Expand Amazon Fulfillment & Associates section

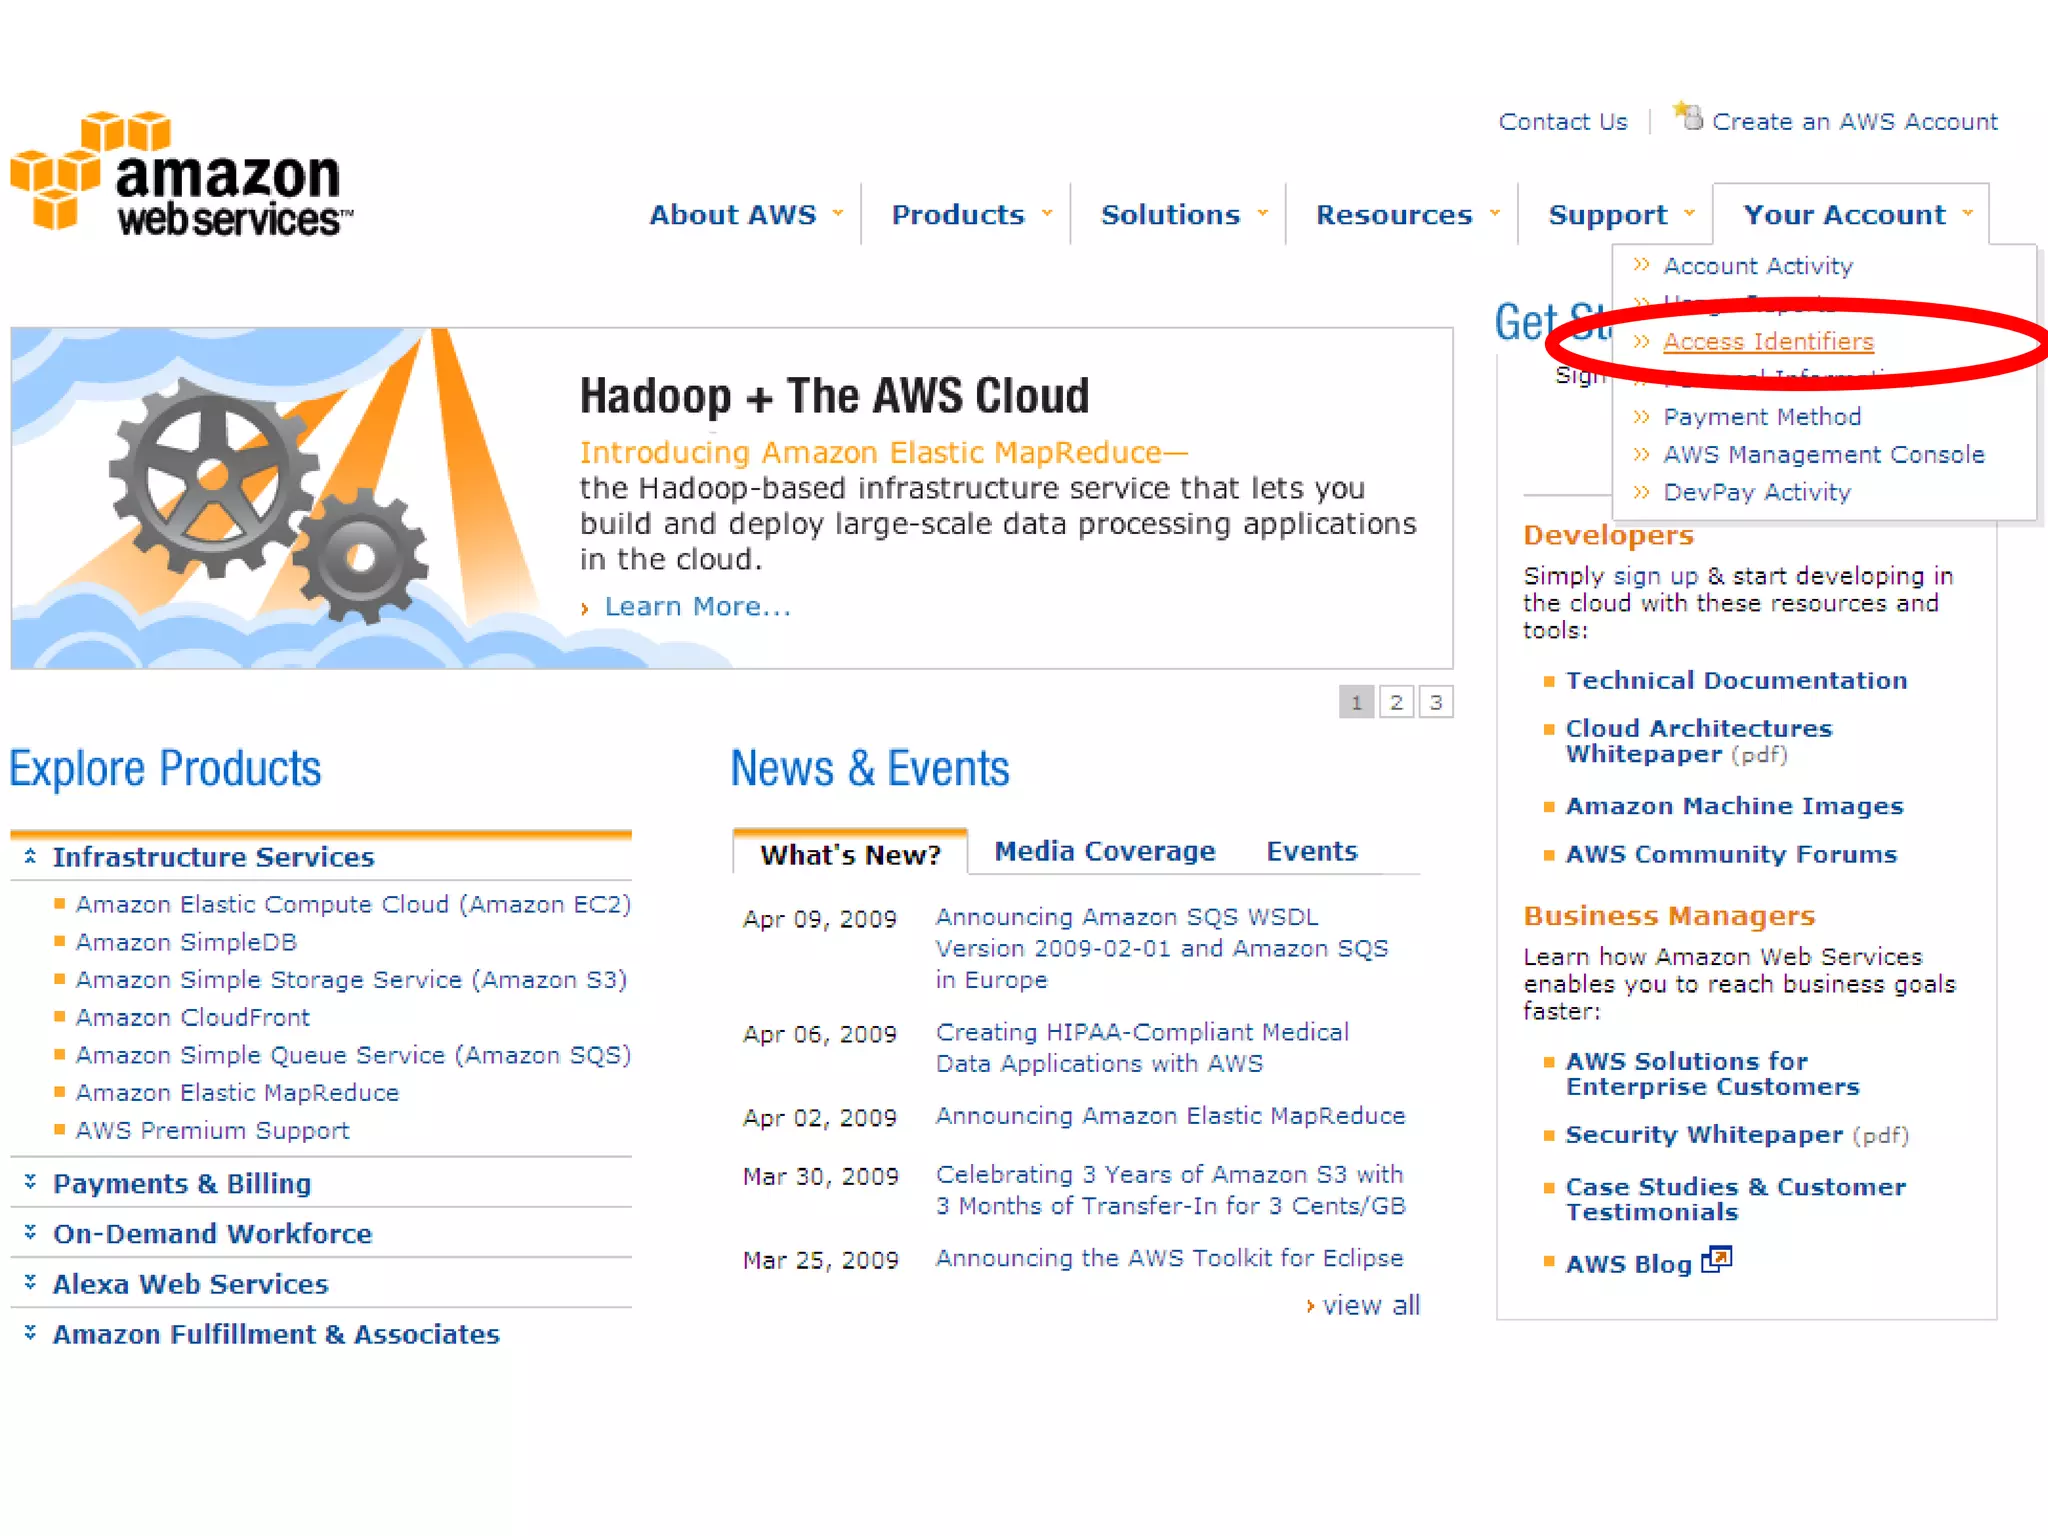tap(276, 1334)
